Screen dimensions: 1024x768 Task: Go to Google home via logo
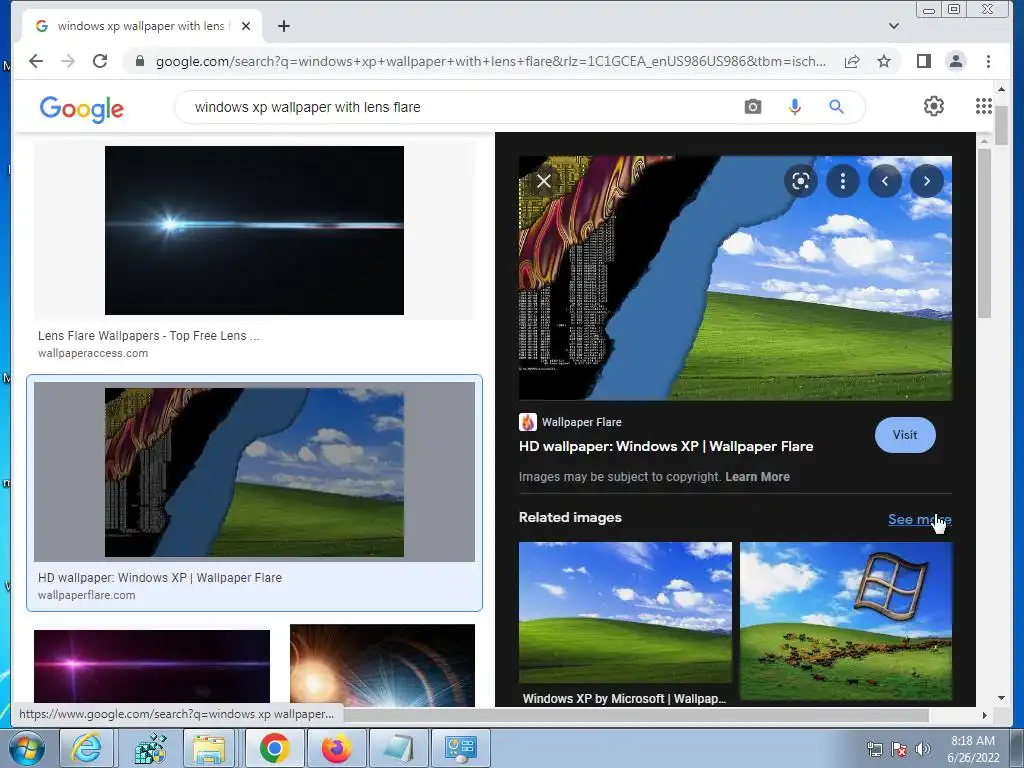(82, 109)
